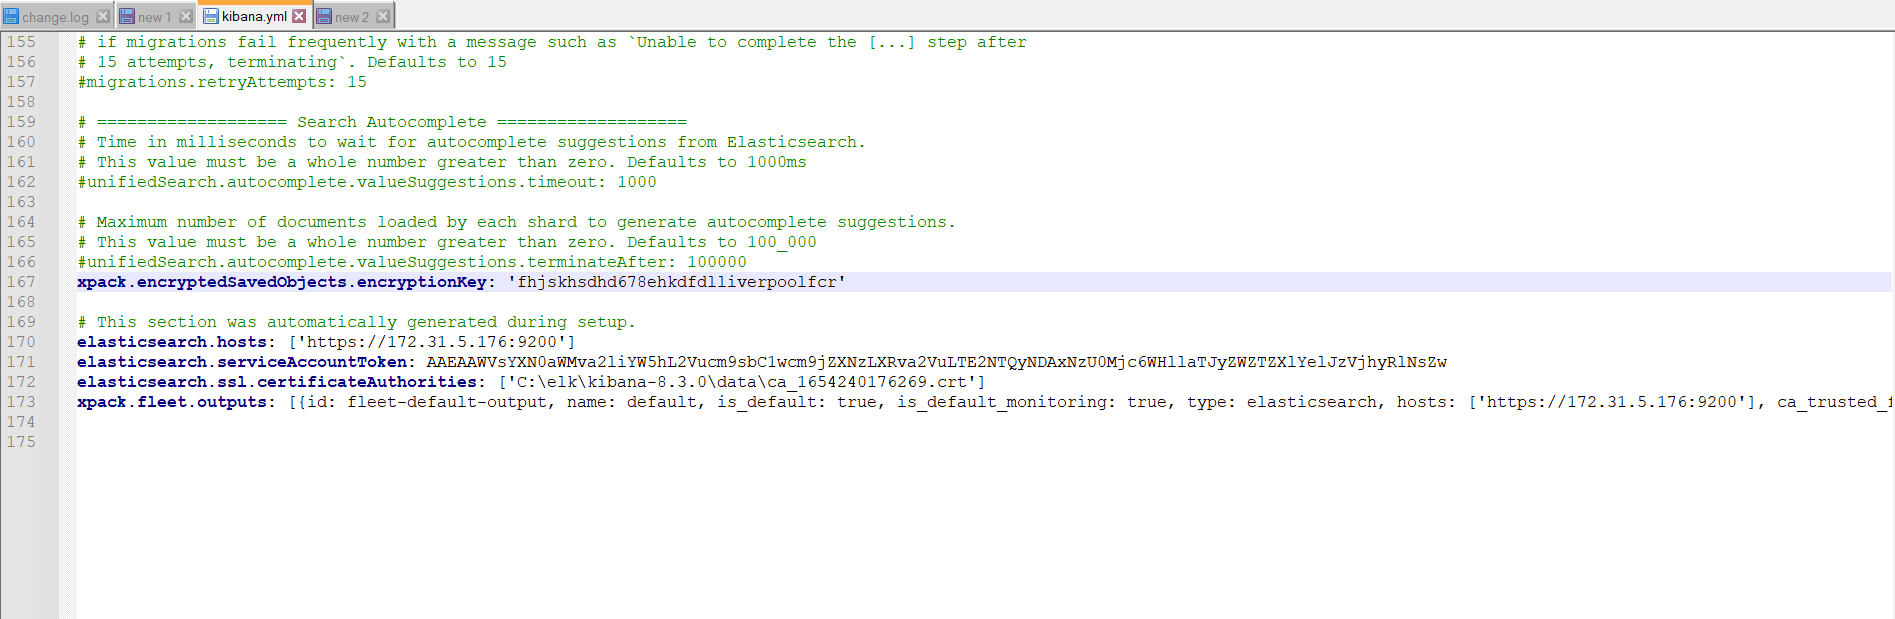Image resolution: width=1895 pixels, height=619 pixels.
Task: Click the xpack.encryptedSavedObjects.encryptionKey key
Action: 282,282
